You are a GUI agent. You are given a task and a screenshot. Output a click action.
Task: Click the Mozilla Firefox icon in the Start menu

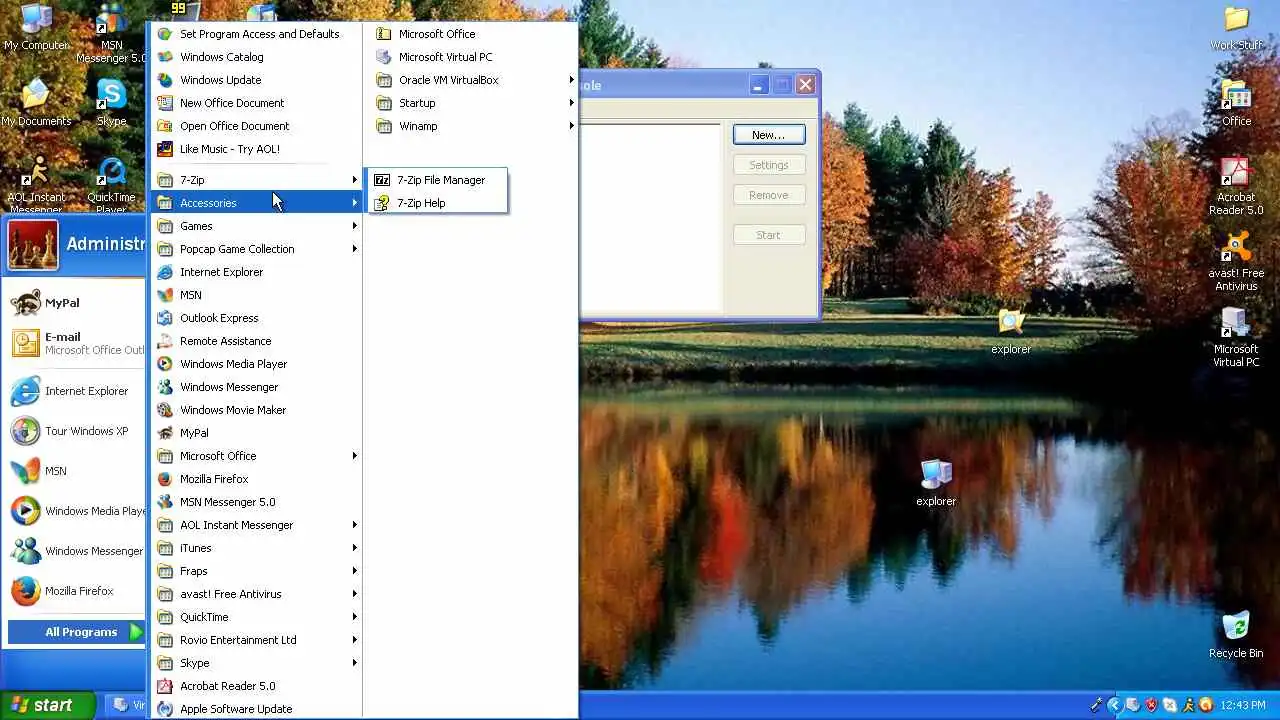(25, 591)
